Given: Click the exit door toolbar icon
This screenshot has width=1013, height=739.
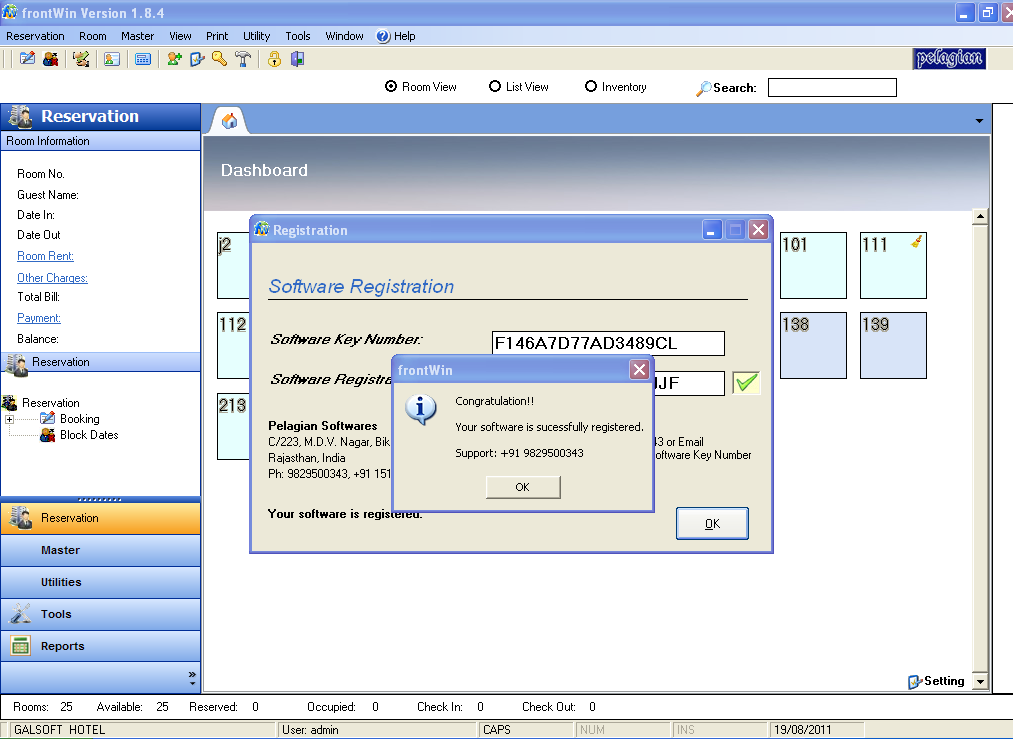Looking at the screenshot, I should tap(297, 59).
